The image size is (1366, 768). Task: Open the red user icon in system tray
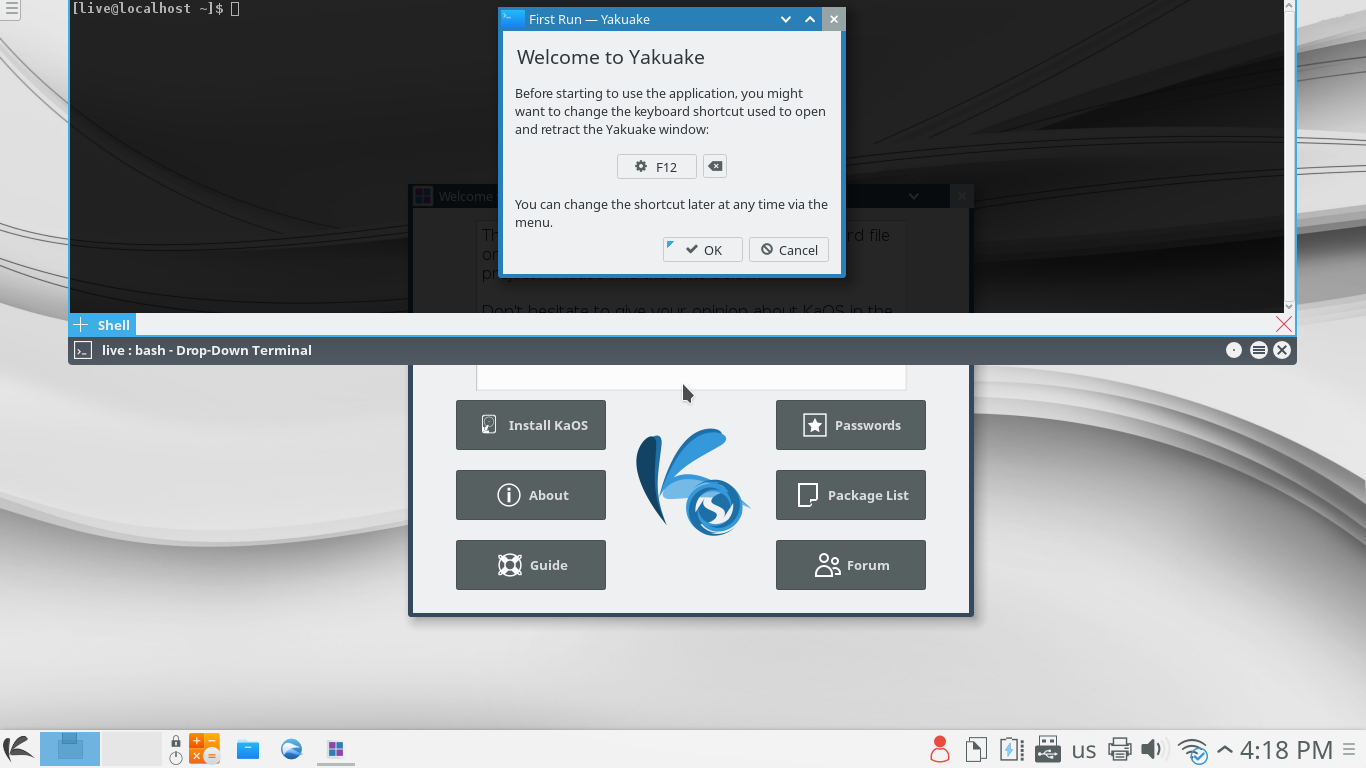pos(940,749)
